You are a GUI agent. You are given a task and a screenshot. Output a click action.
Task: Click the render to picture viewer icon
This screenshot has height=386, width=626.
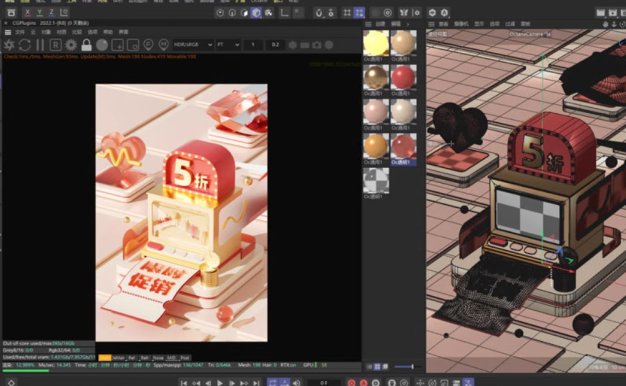(612, 13)
